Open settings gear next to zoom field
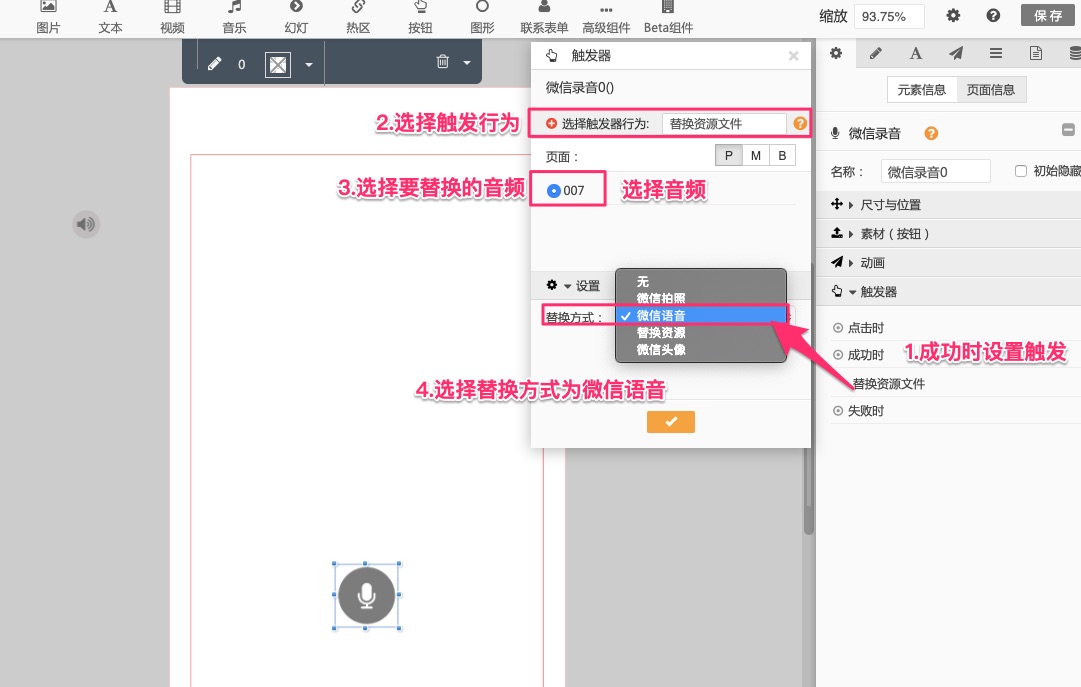 click(x=953, y=16)
